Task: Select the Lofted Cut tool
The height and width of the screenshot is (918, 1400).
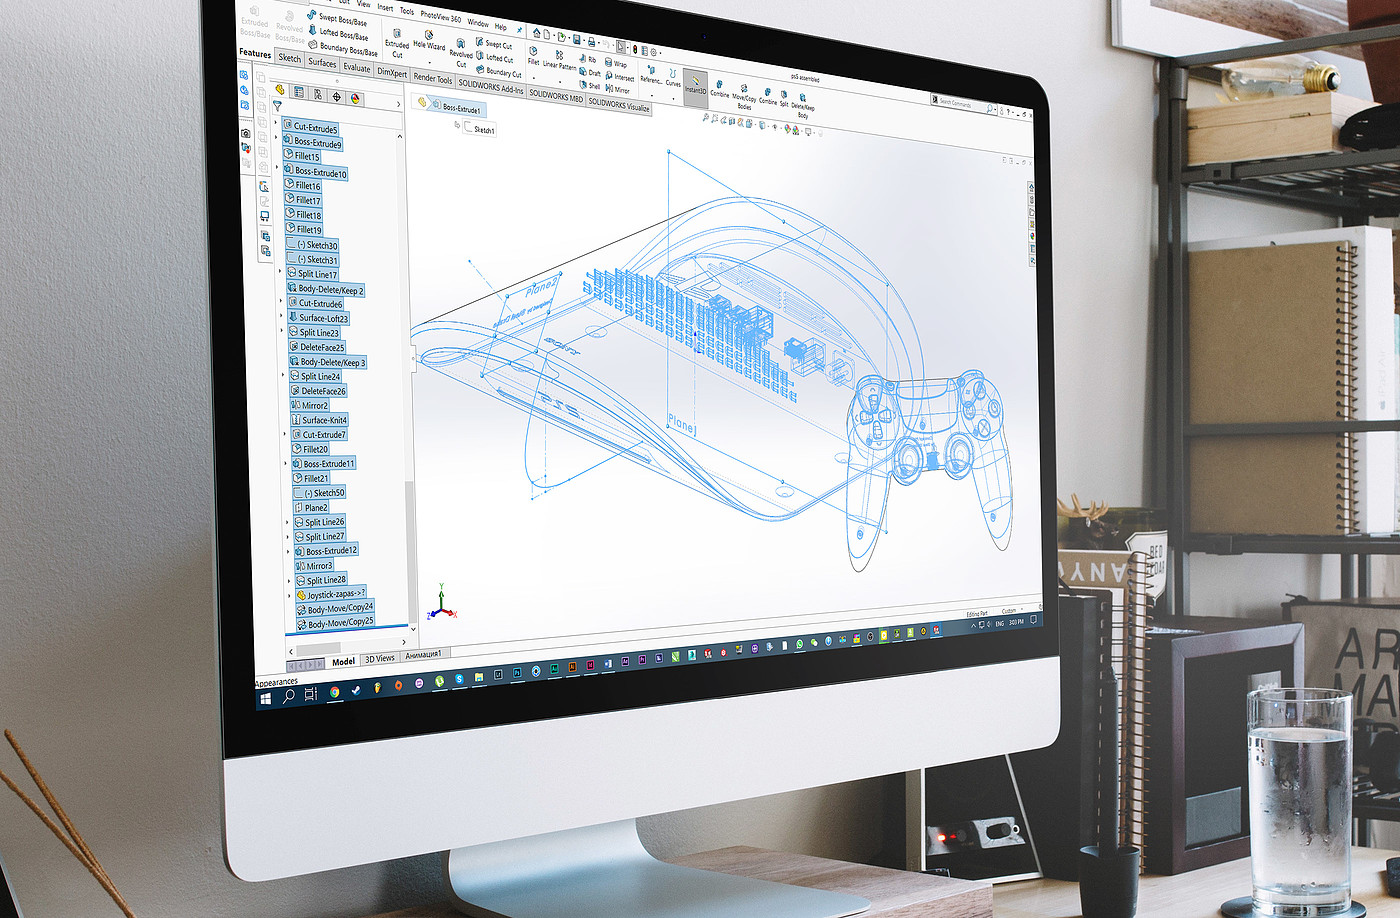Action: coord(495,58)
